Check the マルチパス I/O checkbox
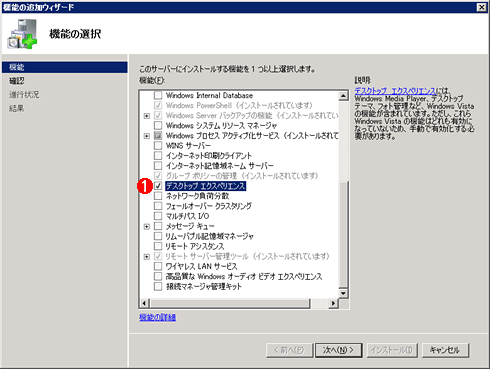The image size is (490, 369). coord(158,216)
